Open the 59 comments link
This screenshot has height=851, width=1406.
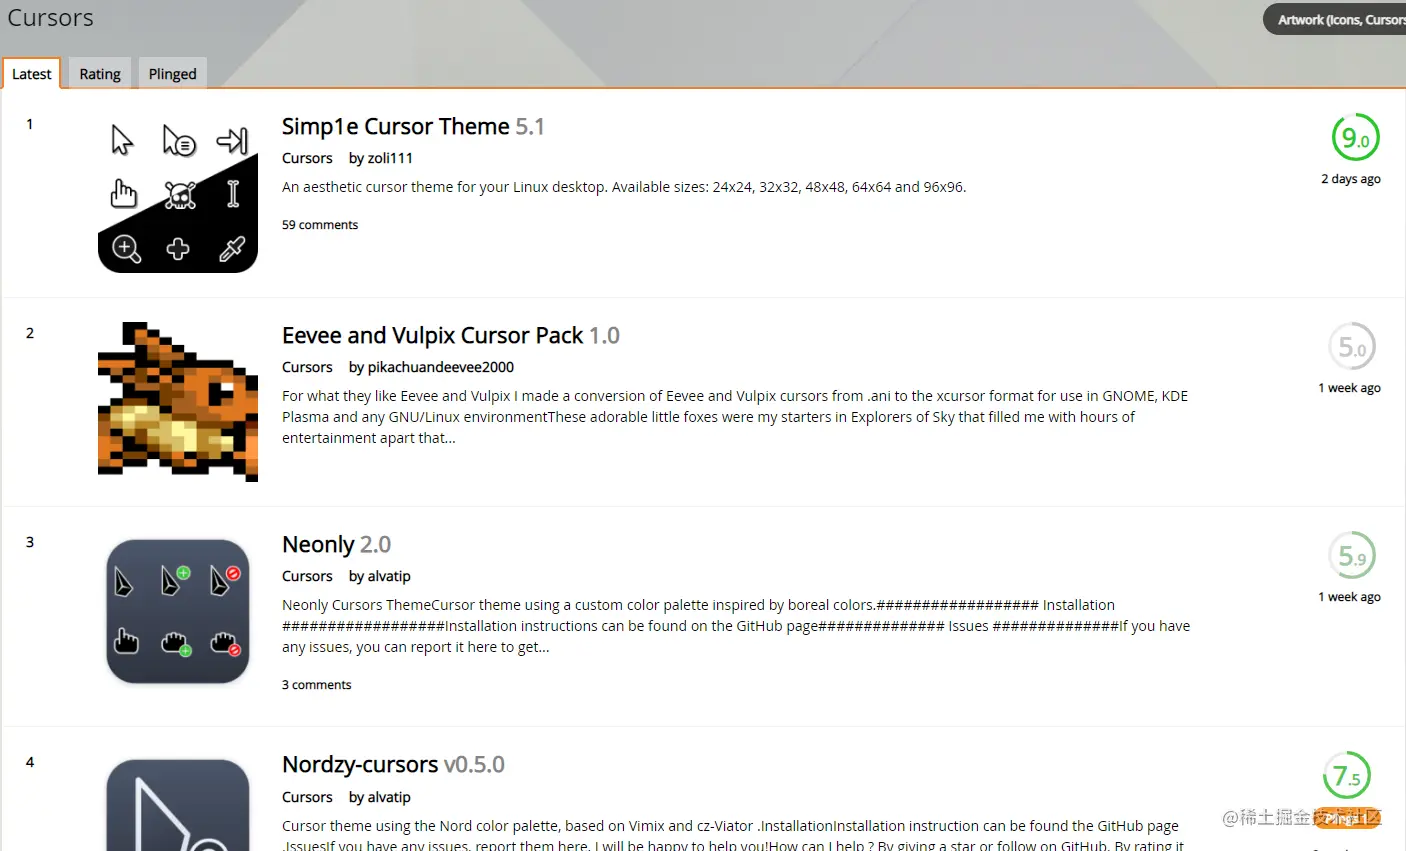320,225
